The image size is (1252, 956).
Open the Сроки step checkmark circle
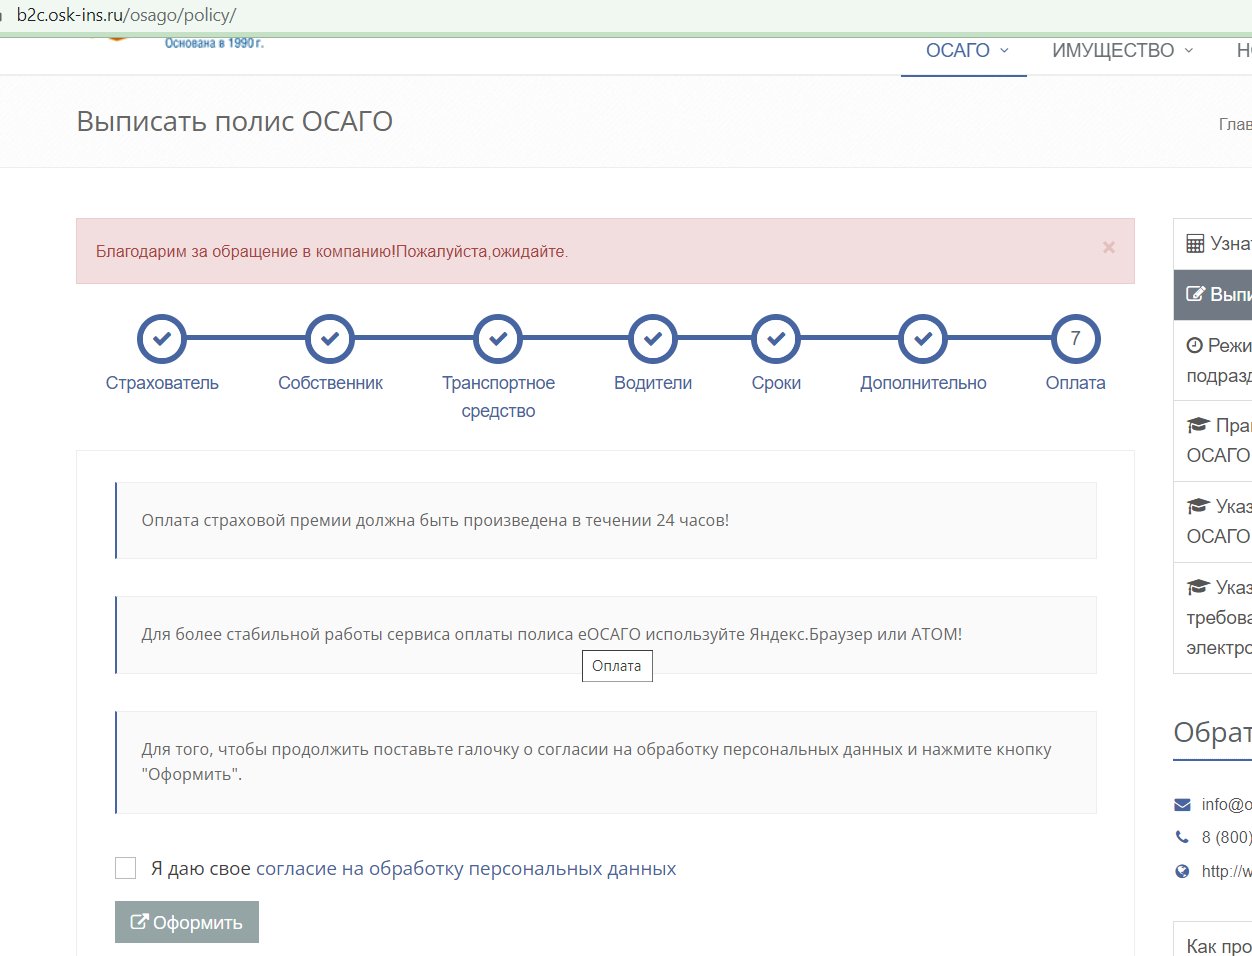tap(776, 339)
